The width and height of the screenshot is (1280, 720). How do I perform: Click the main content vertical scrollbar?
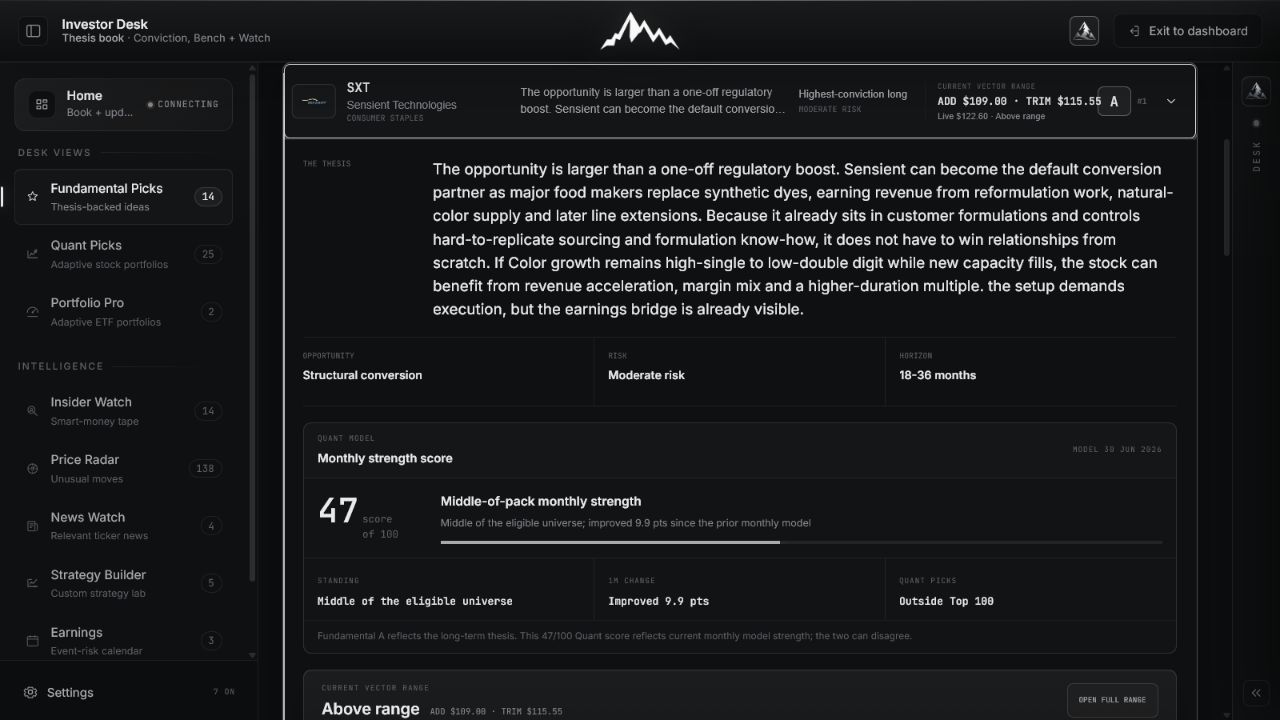(x=1227, y=197)
